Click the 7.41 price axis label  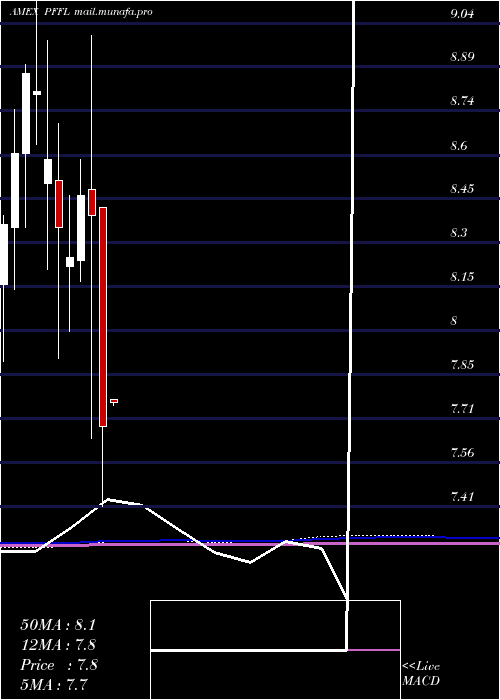click(x=462, y=496)
